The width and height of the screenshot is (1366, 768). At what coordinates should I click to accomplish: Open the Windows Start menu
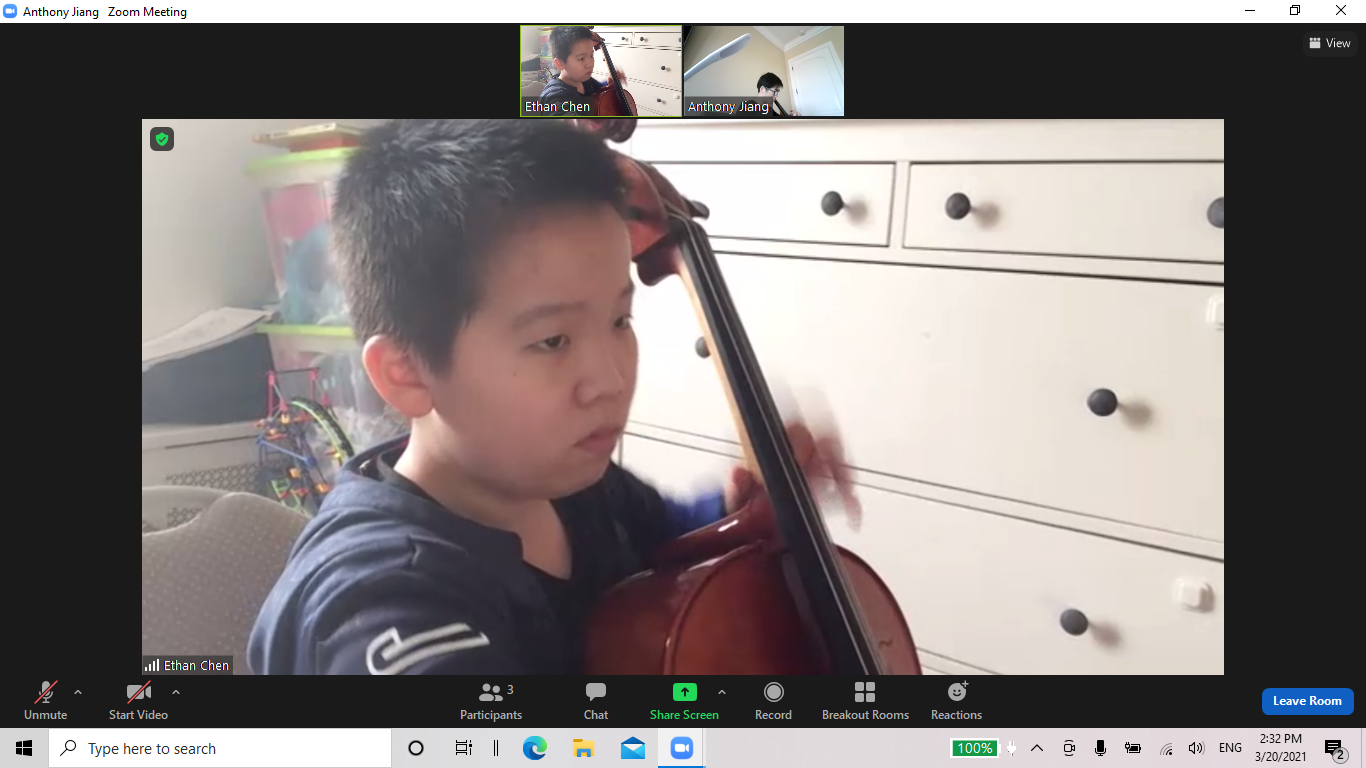click(24, 748)
